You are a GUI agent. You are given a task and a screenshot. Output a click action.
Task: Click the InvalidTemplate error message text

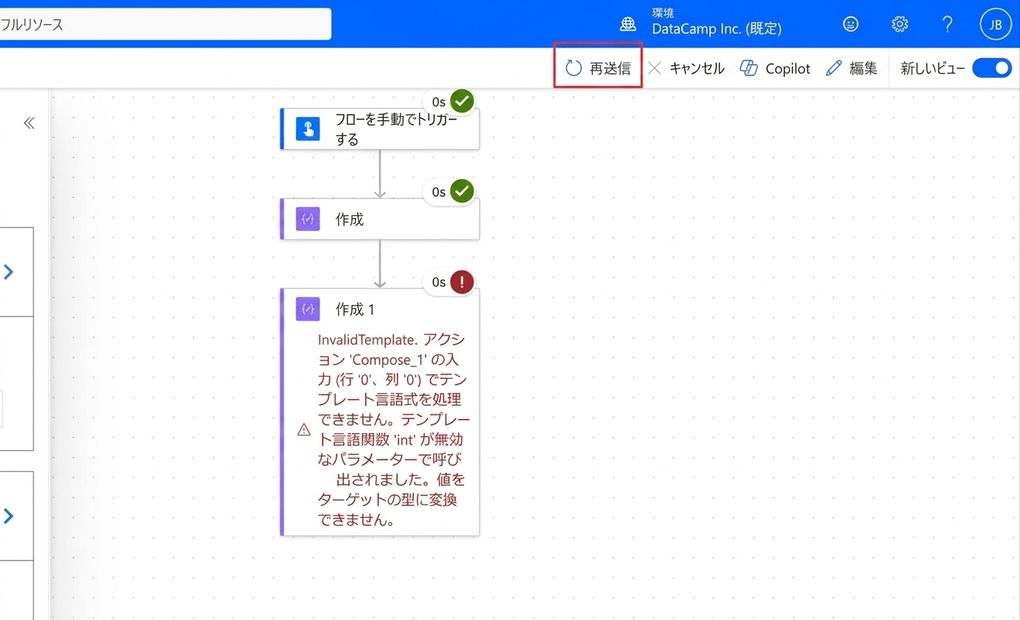pos(393,429)
